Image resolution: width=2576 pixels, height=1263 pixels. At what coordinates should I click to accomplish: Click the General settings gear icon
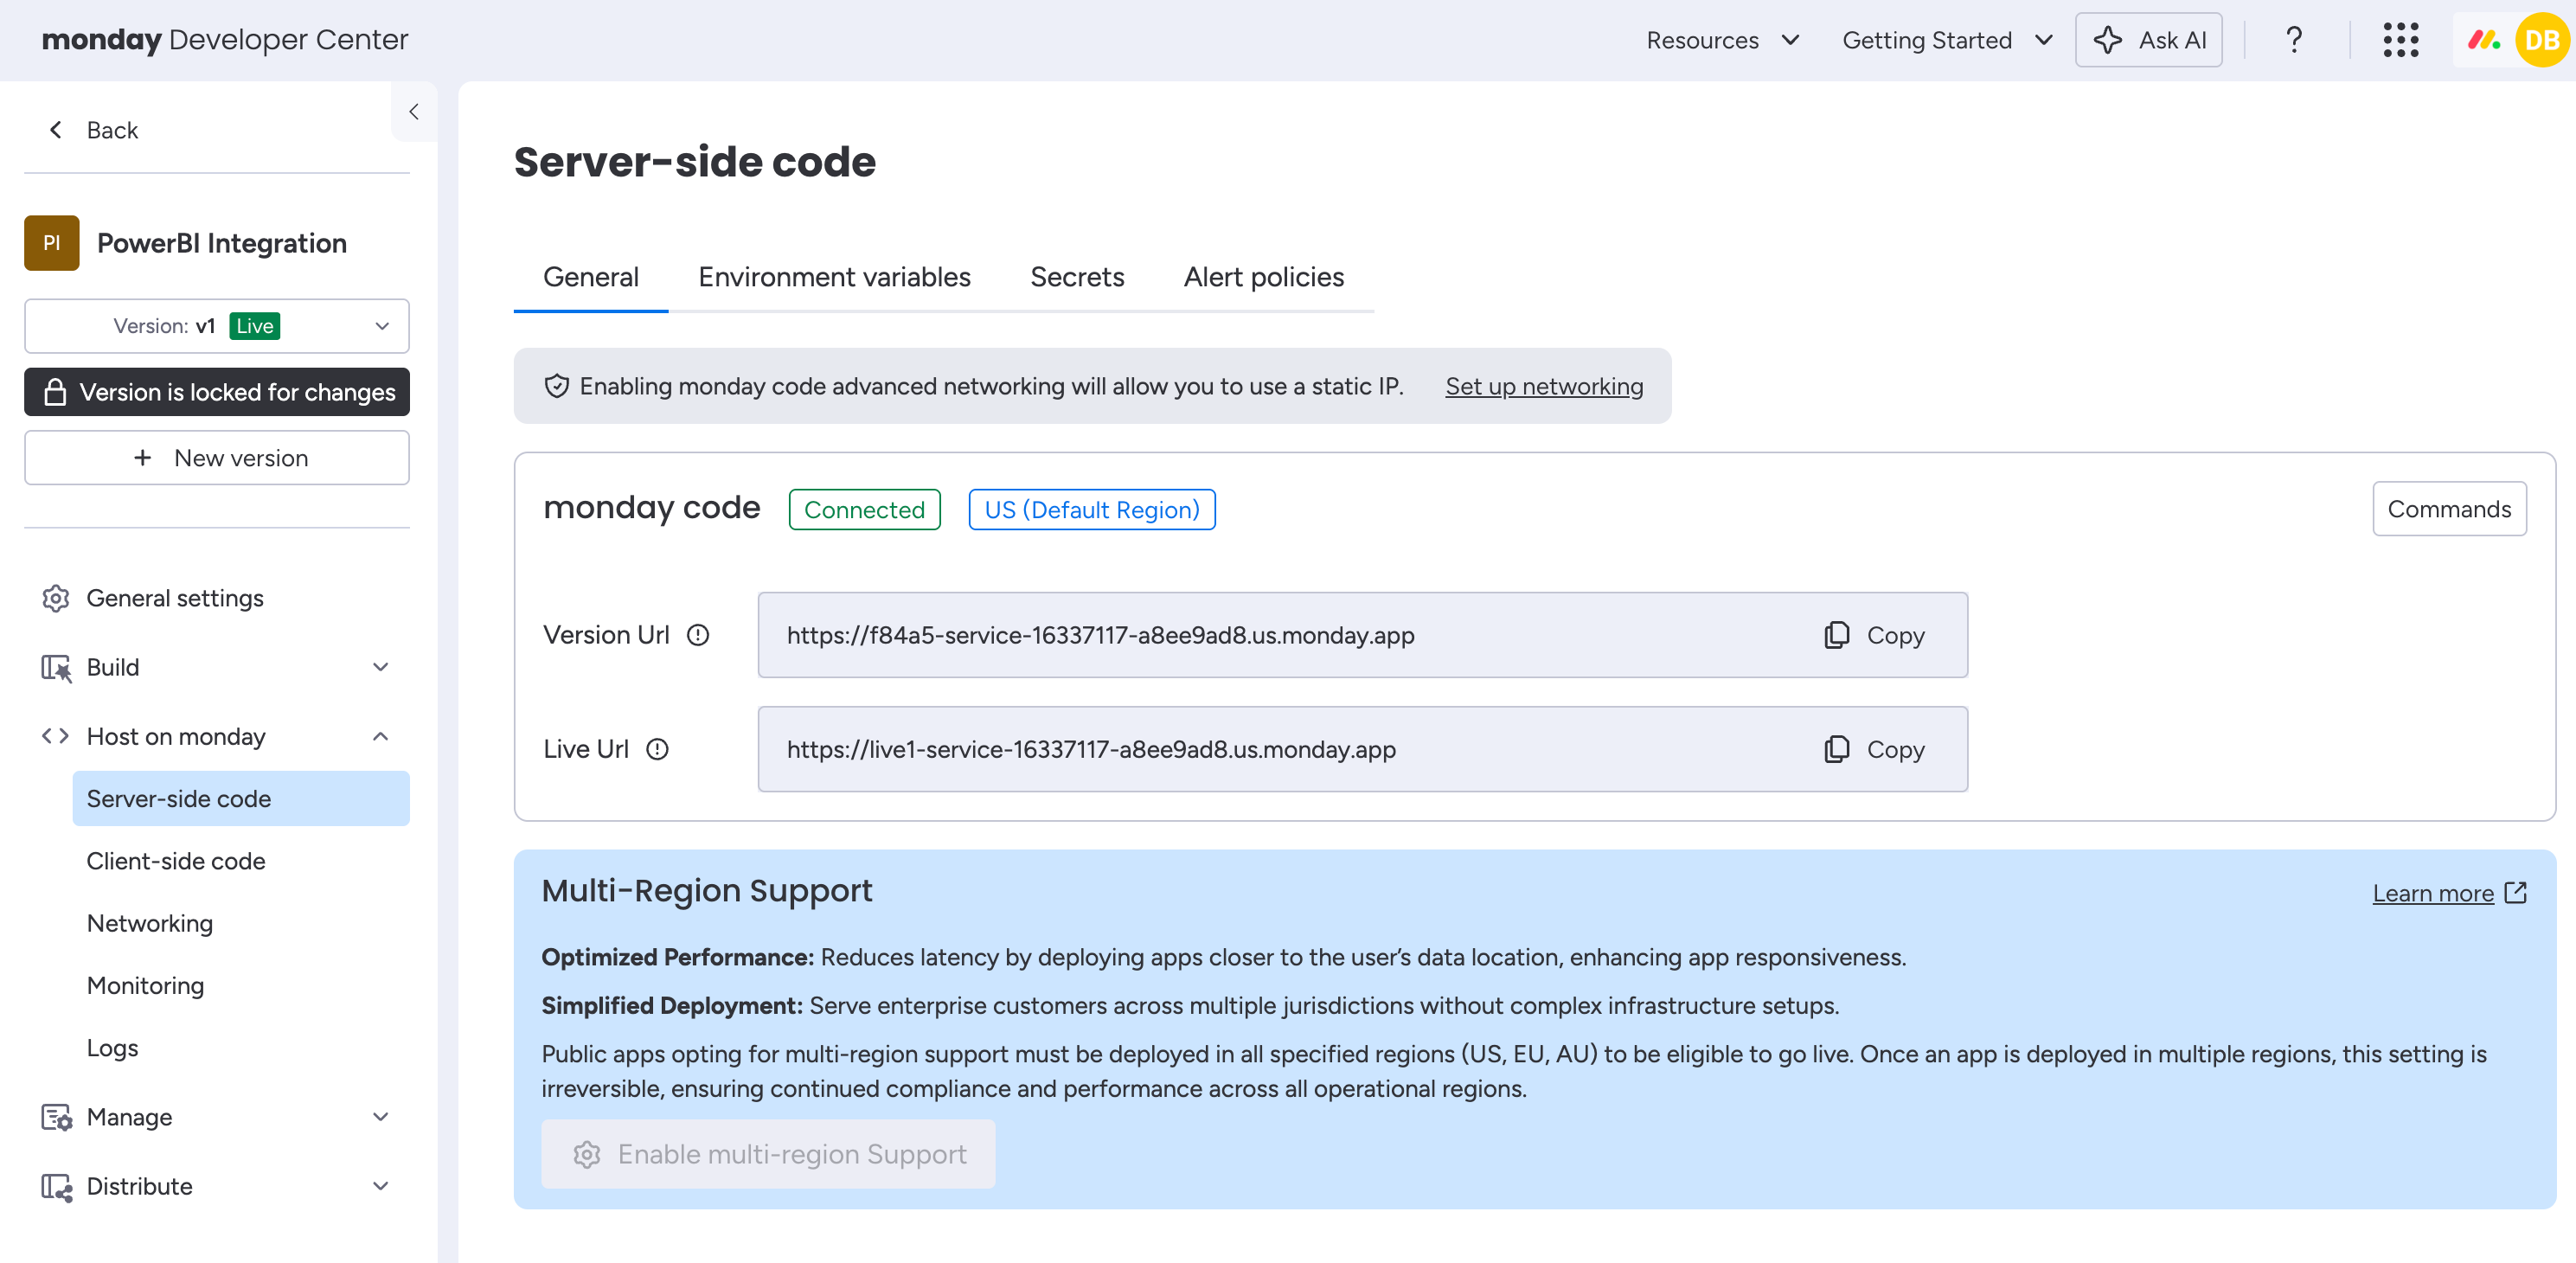pyautogui.click(x=56, y=598)
